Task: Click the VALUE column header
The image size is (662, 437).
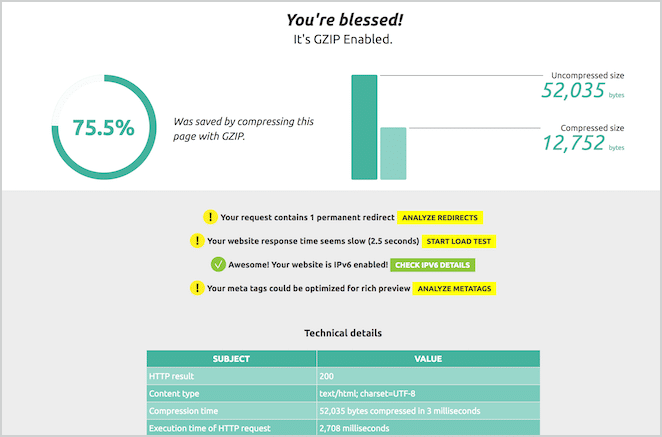Action: point(428,358)
